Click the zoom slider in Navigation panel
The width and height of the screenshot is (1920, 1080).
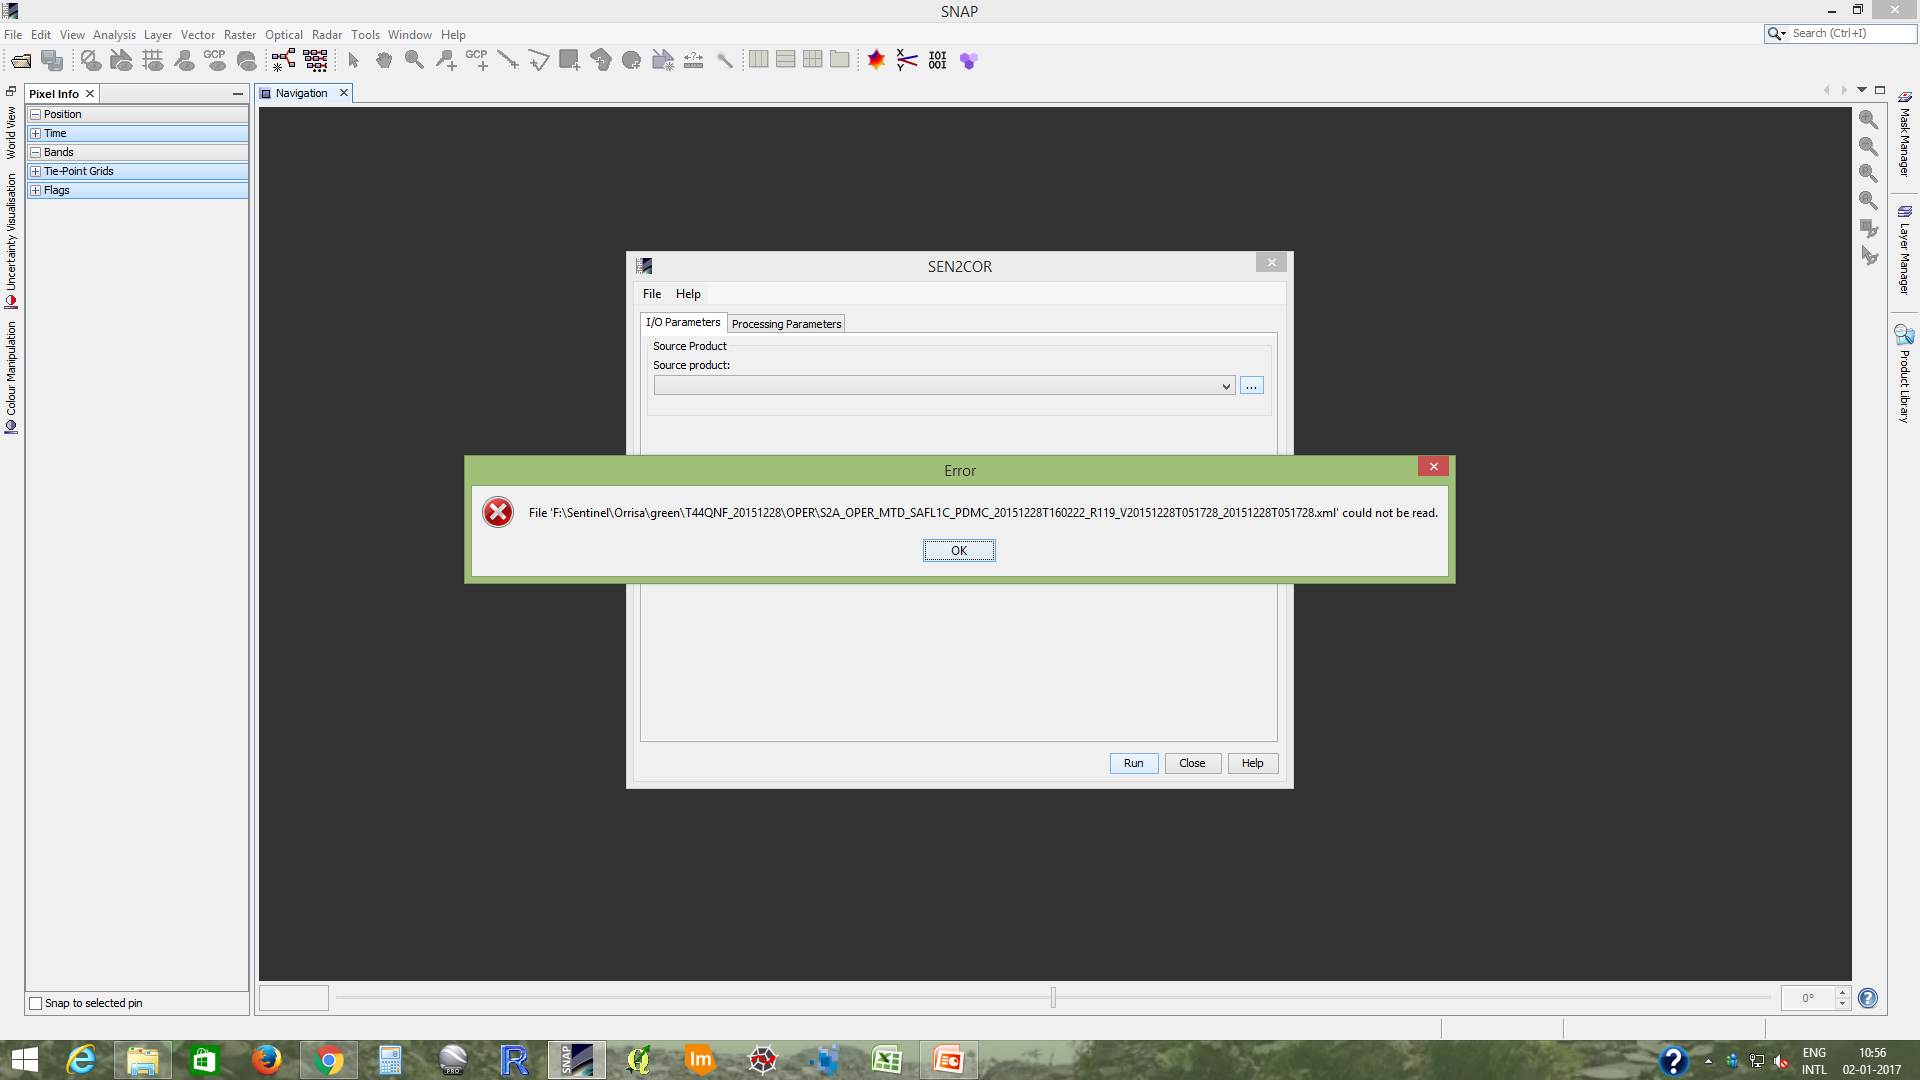1053,997
